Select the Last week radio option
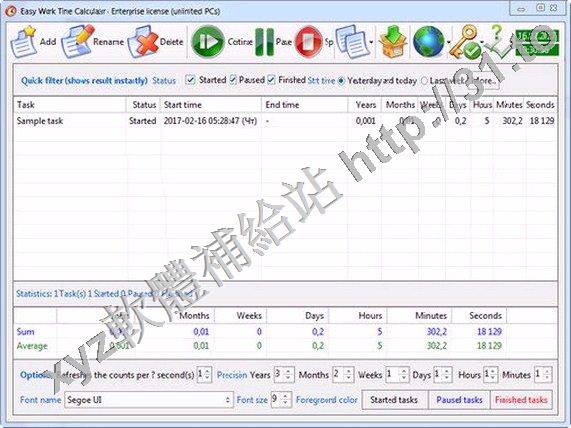This screenshot has height=428, width=571. 424,81
